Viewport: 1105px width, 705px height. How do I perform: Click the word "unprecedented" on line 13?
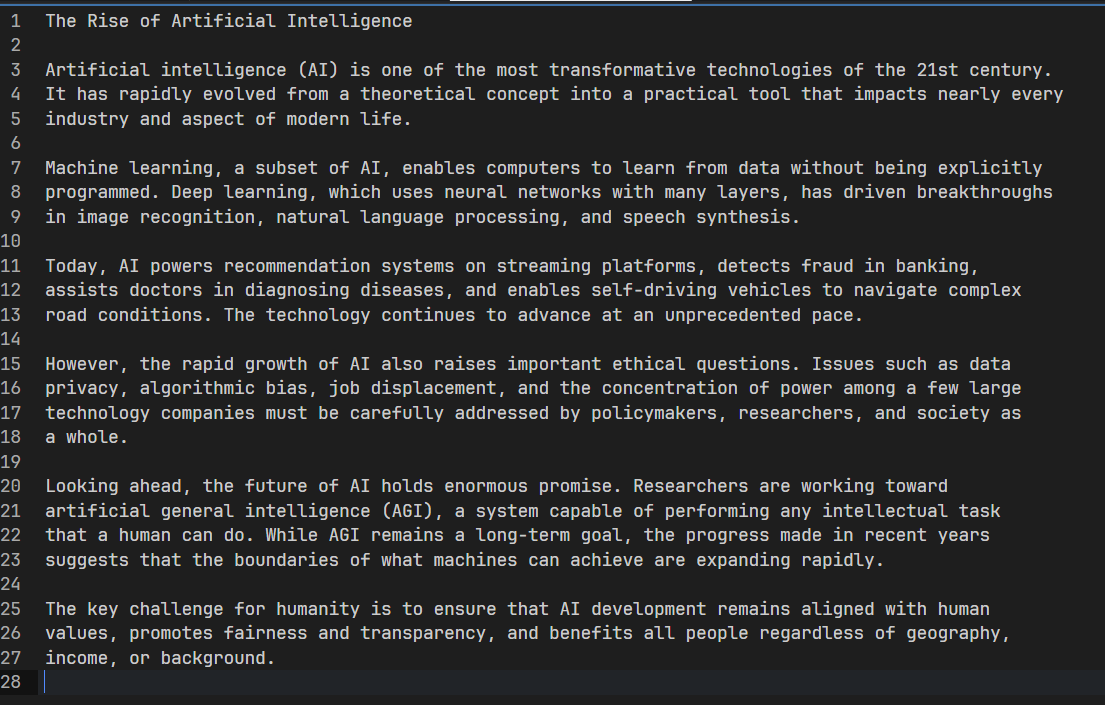click(727, 315)
